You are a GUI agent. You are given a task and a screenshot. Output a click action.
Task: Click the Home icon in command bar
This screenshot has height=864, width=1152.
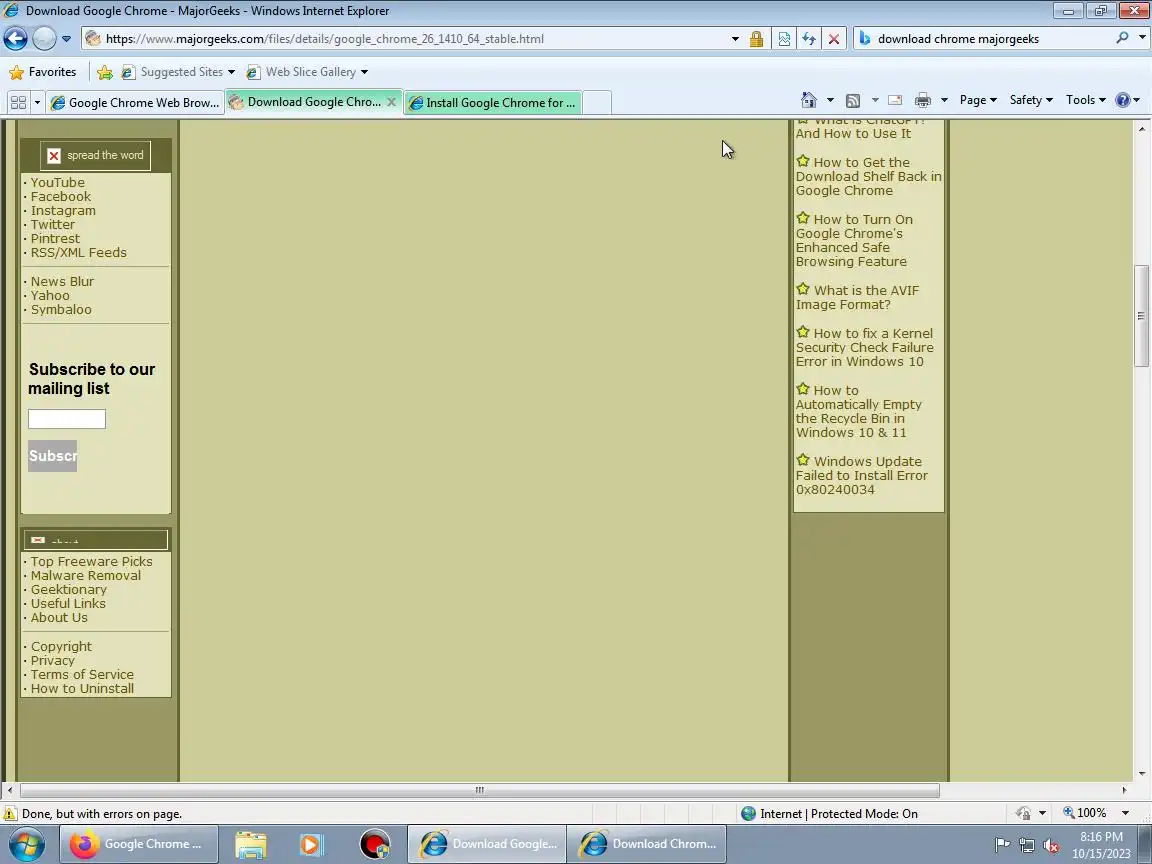click(809, 100)
